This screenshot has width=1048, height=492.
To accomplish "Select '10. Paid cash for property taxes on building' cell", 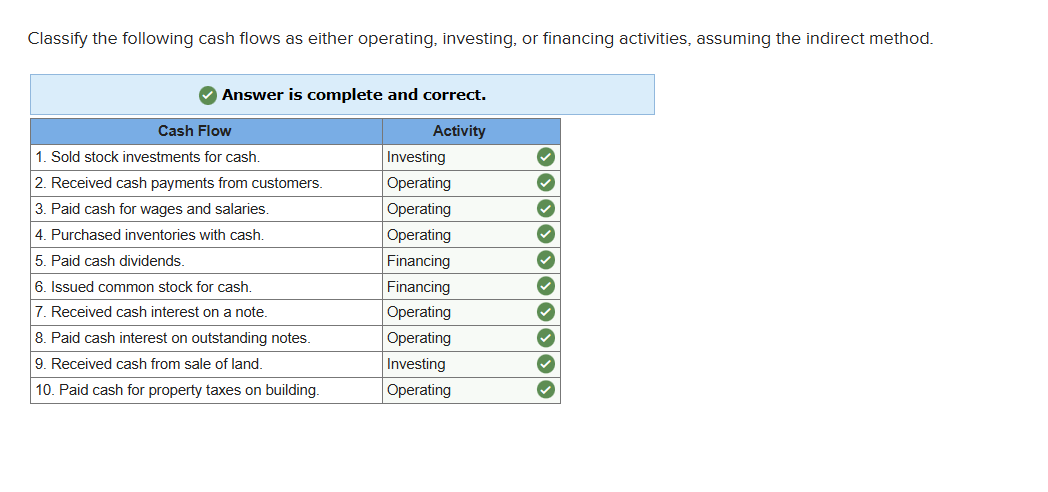I will click(x=177, y=390).
